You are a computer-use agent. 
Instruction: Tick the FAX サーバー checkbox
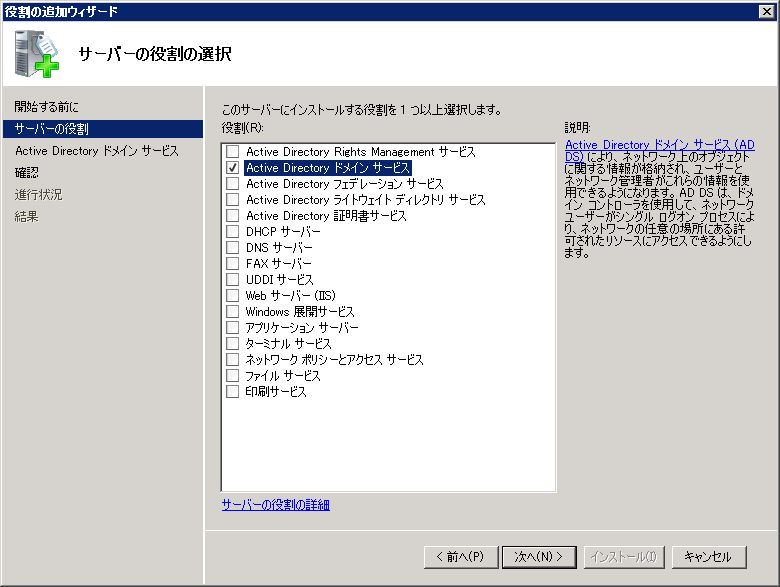click(x=232, y=263)
